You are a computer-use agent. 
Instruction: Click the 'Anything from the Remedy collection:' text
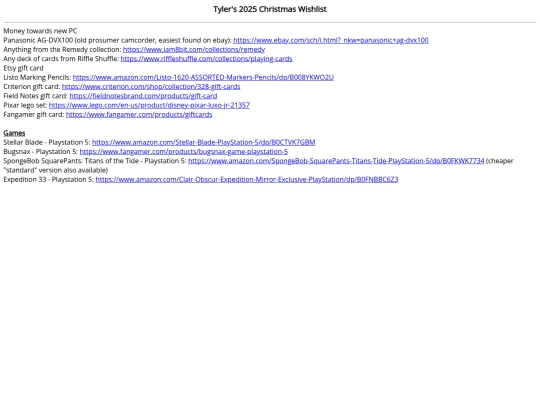[x=62, y=50]
